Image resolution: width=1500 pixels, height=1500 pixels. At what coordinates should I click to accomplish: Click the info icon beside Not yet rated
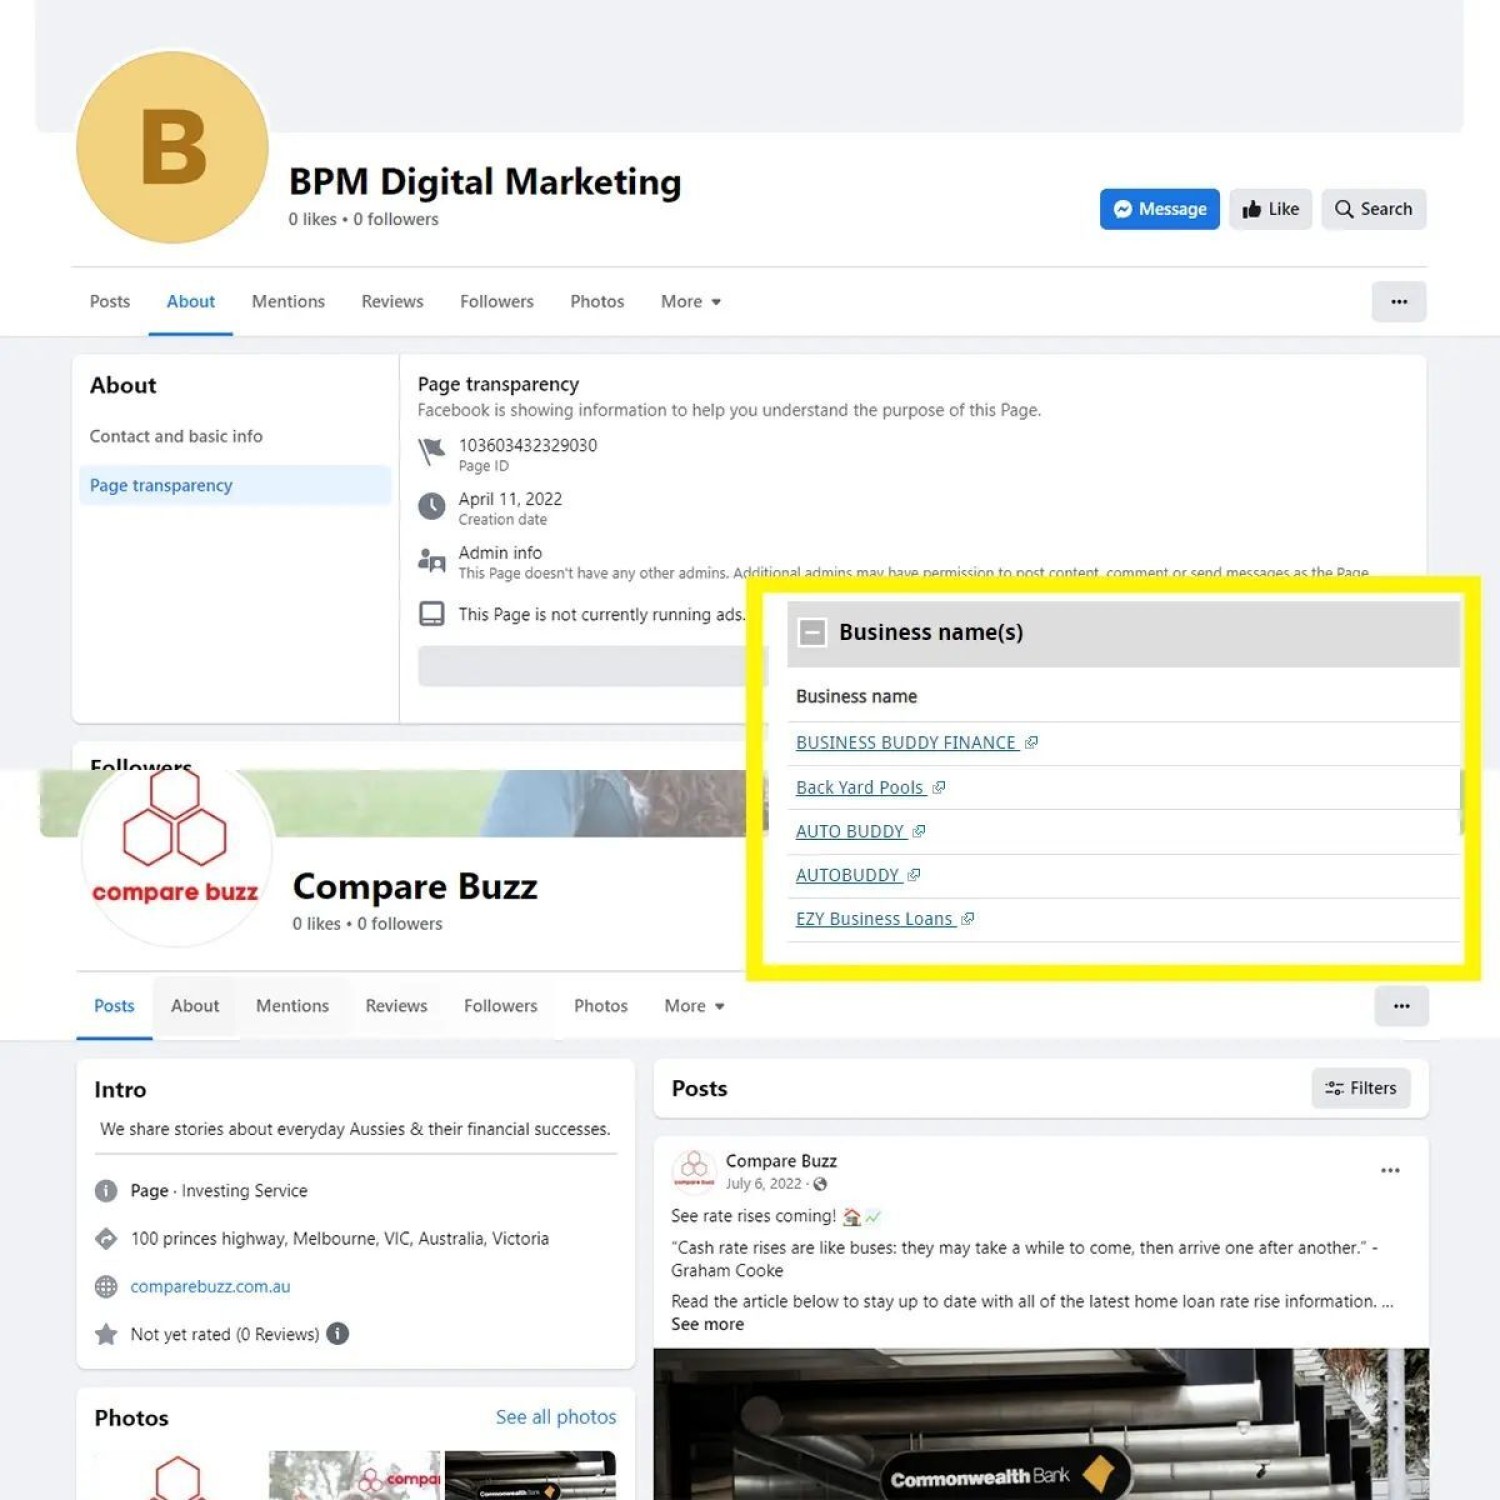tap(338, 1334)
